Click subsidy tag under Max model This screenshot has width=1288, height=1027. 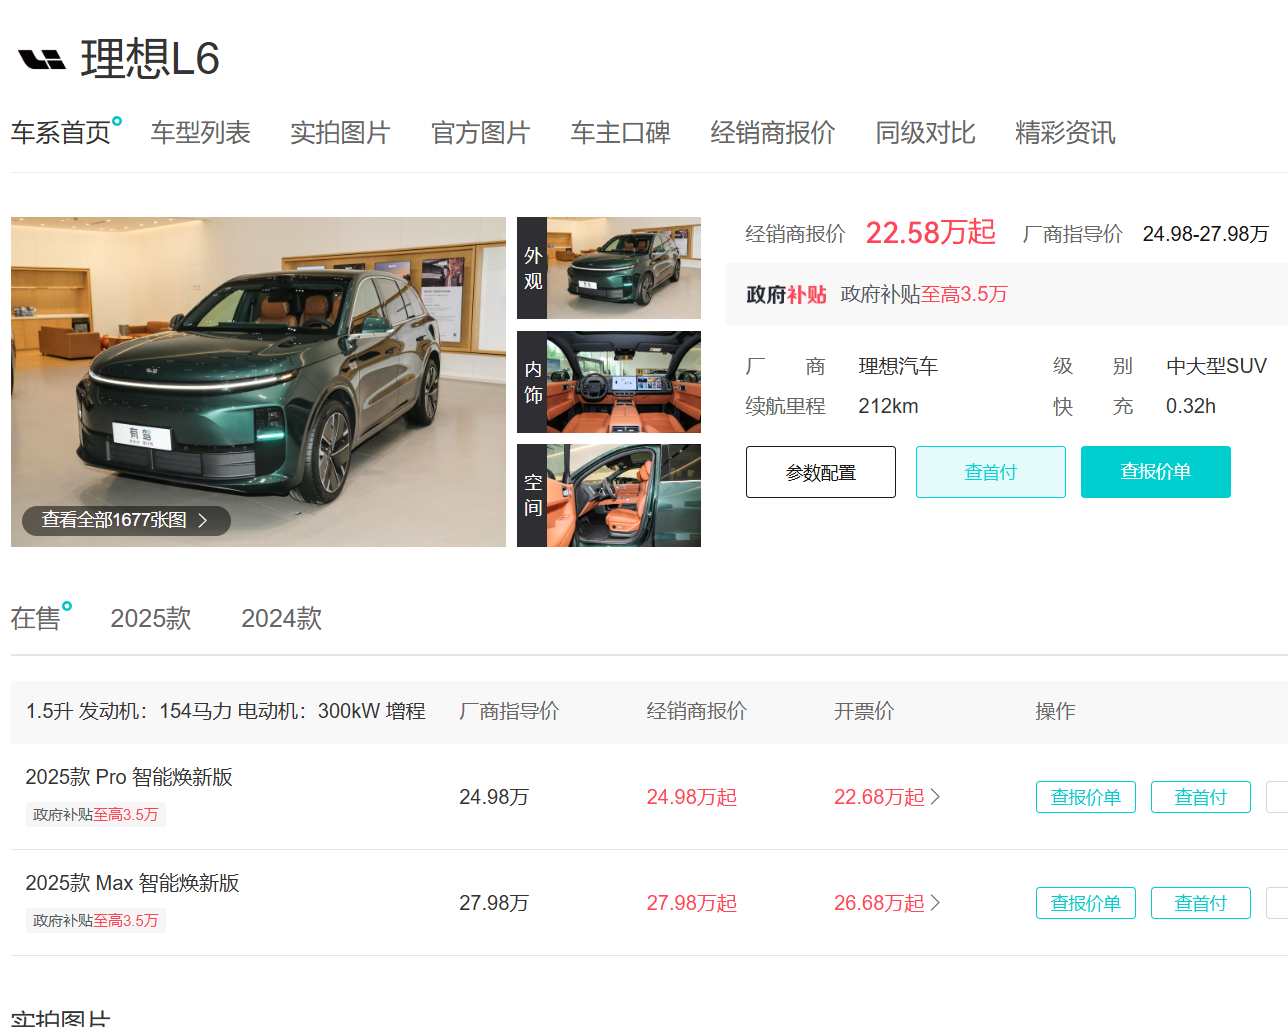[x=96, y=921]
